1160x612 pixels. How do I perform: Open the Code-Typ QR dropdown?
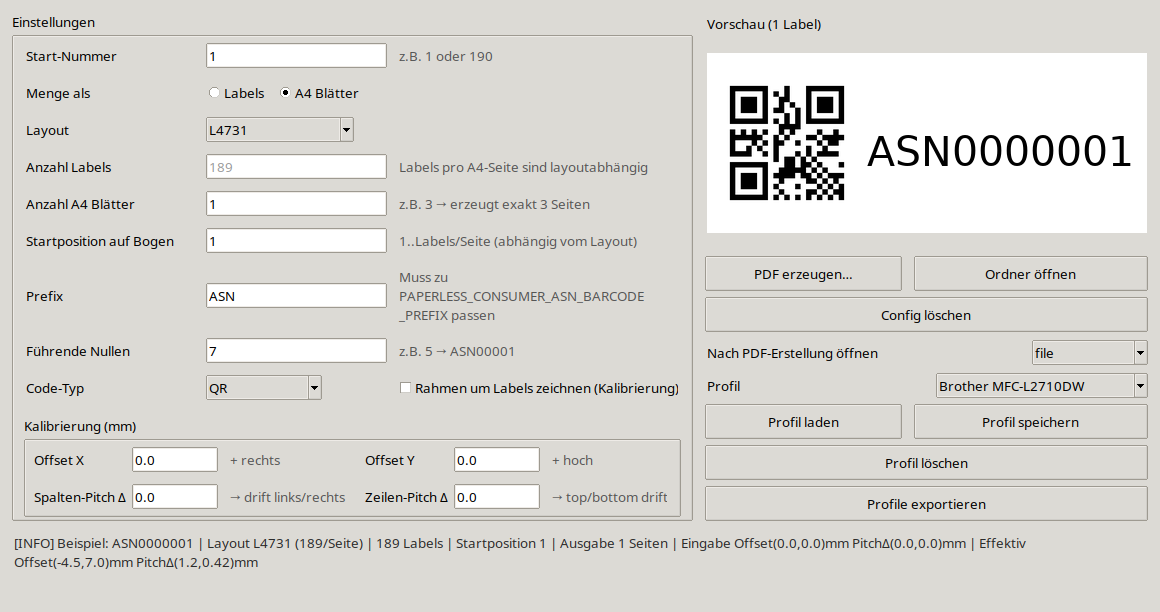pos(263,388)
